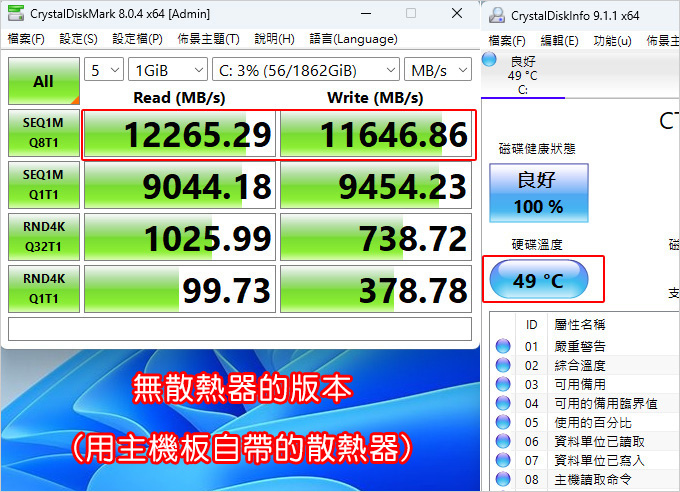This screenshot has width=680, height=492.
Task: Click status orb for attribute 03 可用備用
Action: tap(503, 384)
